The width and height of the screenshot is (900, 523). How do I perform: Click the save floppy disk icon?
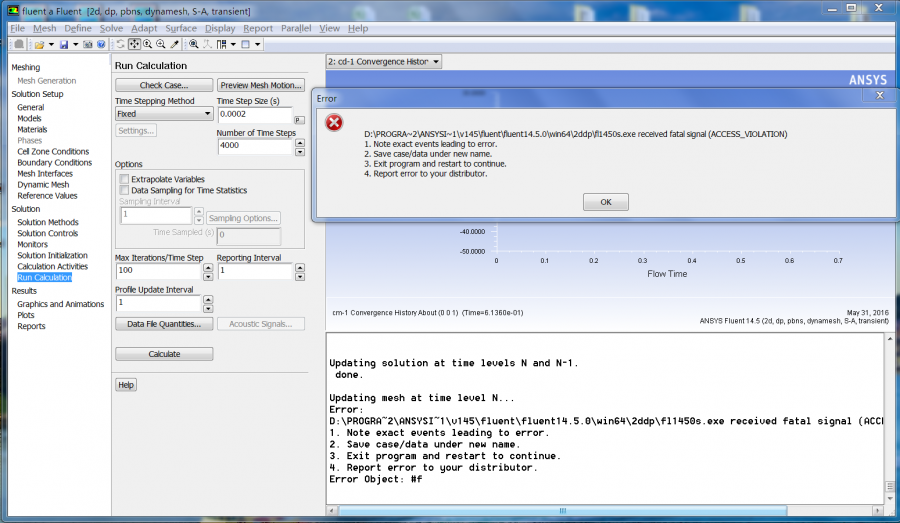[x=64, y=44]
